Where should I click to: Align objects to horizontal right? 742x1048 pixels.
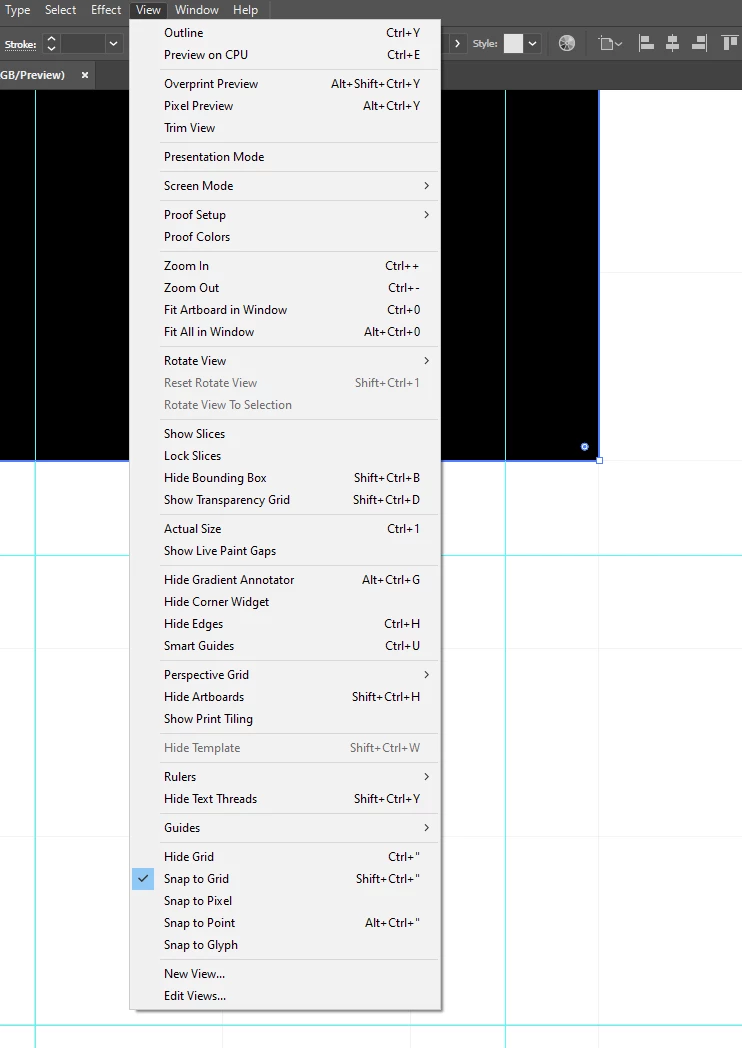tap(699, 43)
